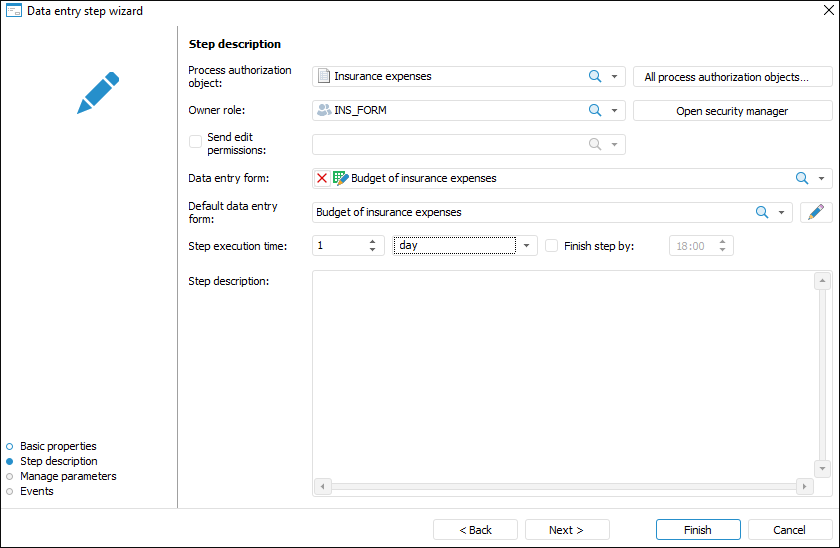Screen dimensions: 840x548
Task: Click the horizontal scrollbar in description box
Action: tap(563, 486)
